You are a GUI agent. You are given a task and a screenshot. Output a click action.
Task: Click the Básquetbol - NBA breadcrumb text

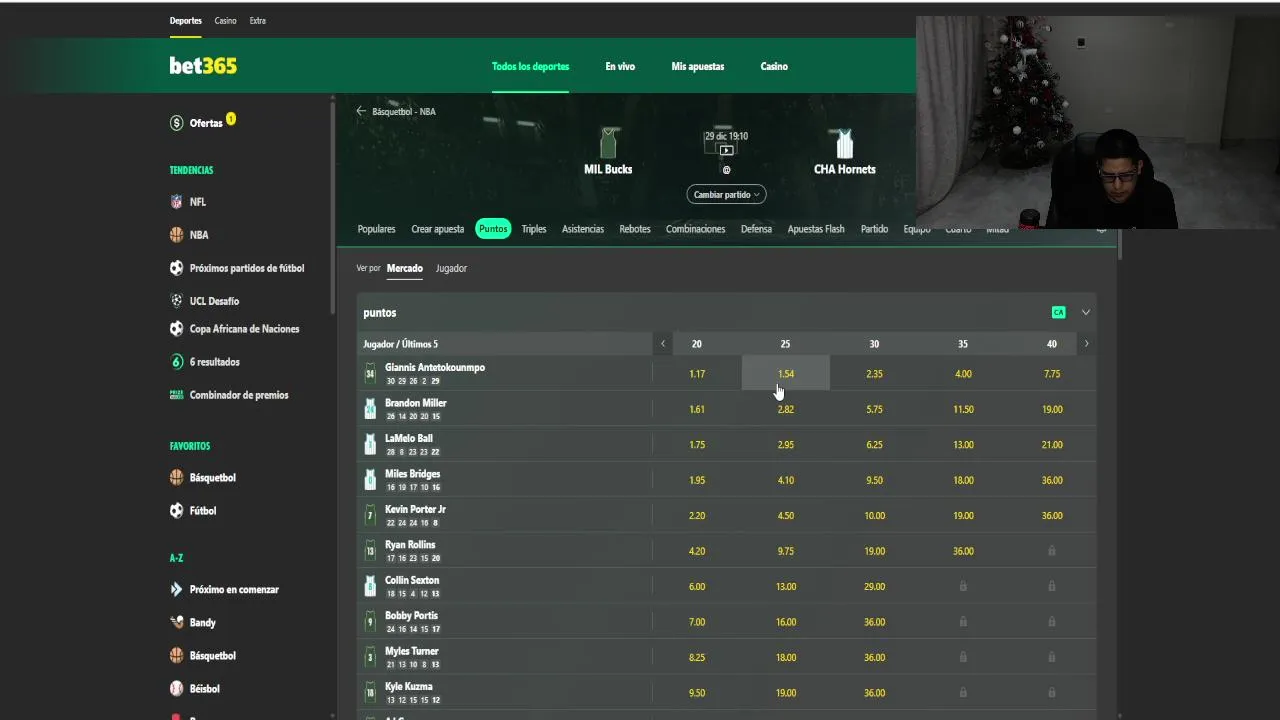pyautogui.click(x=404, y=112)
